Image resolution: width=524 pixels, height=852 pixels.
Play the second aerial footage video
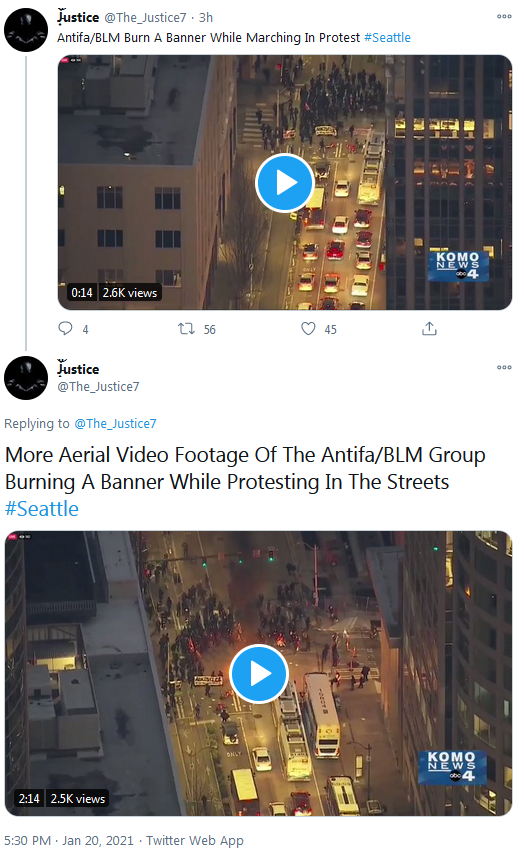(259, 674)
